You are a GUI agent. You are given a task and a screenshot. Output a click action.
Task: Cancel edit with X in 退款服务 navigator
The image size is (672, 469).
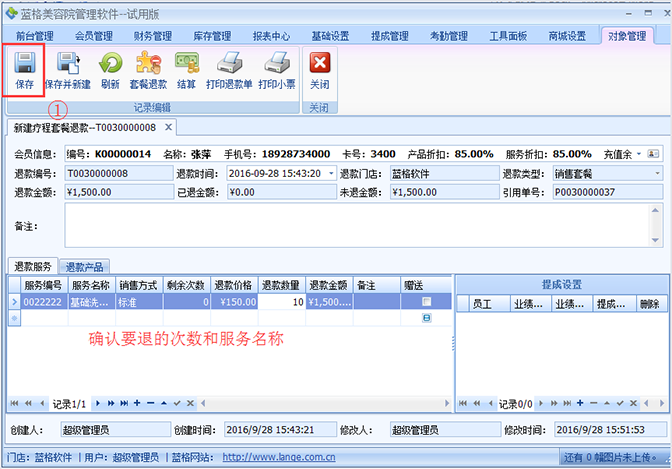(x=190, y=403)
